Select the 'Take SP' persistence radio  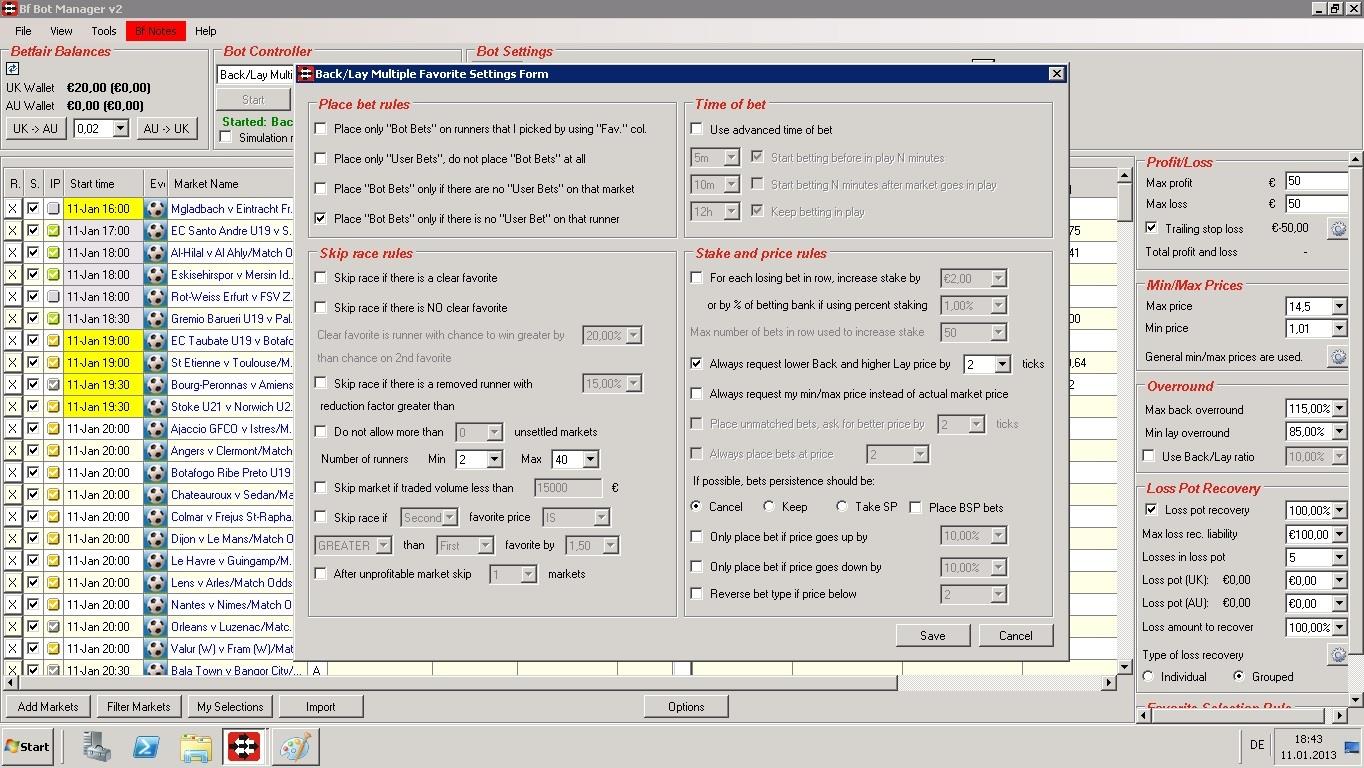tap(842, 507)
